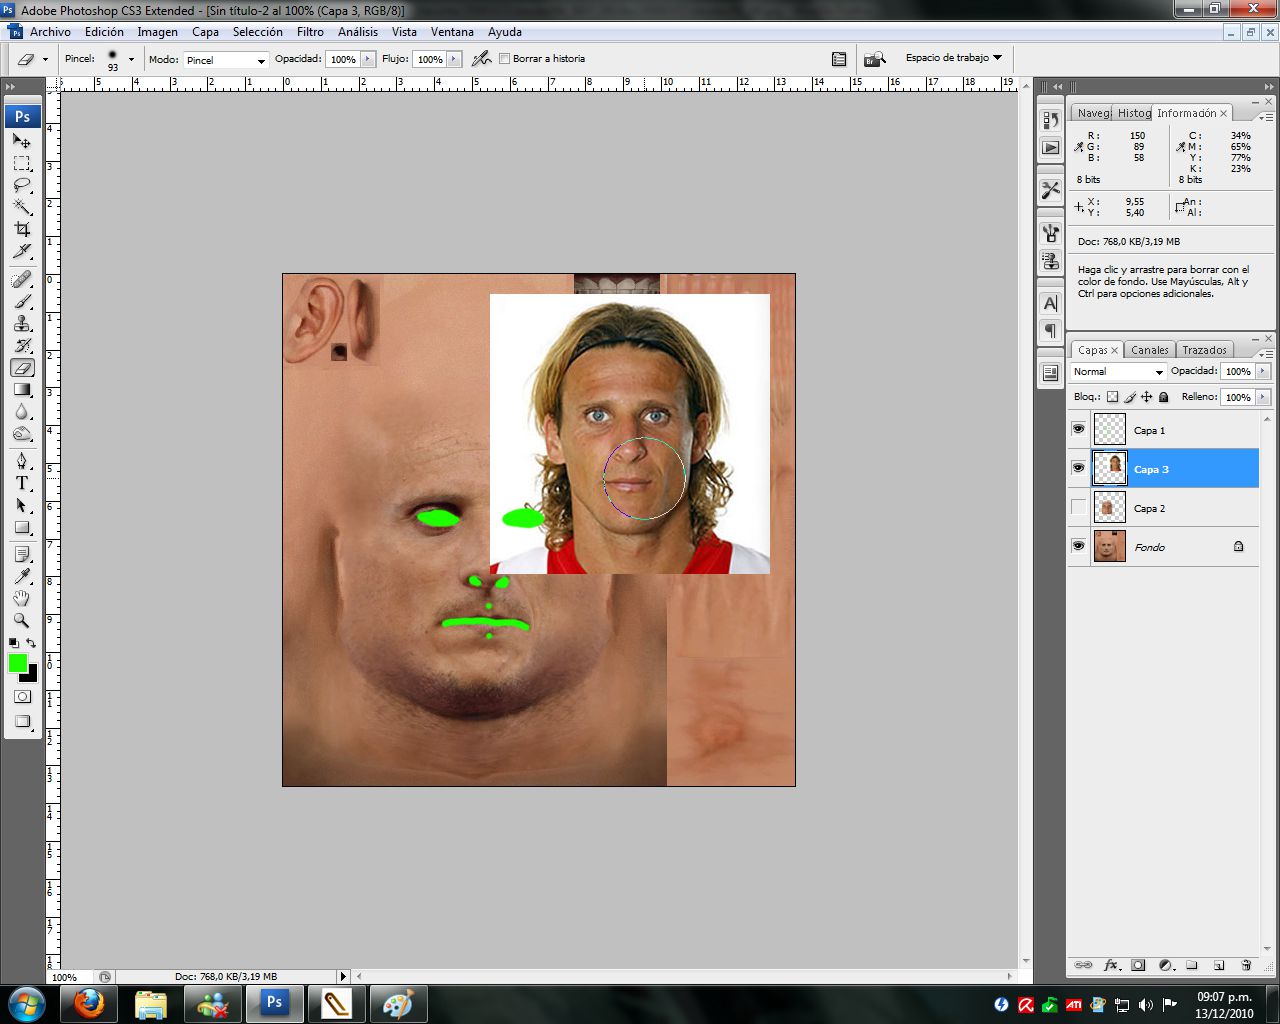
Task: Select the Blur tool
Action: point(22,411)
